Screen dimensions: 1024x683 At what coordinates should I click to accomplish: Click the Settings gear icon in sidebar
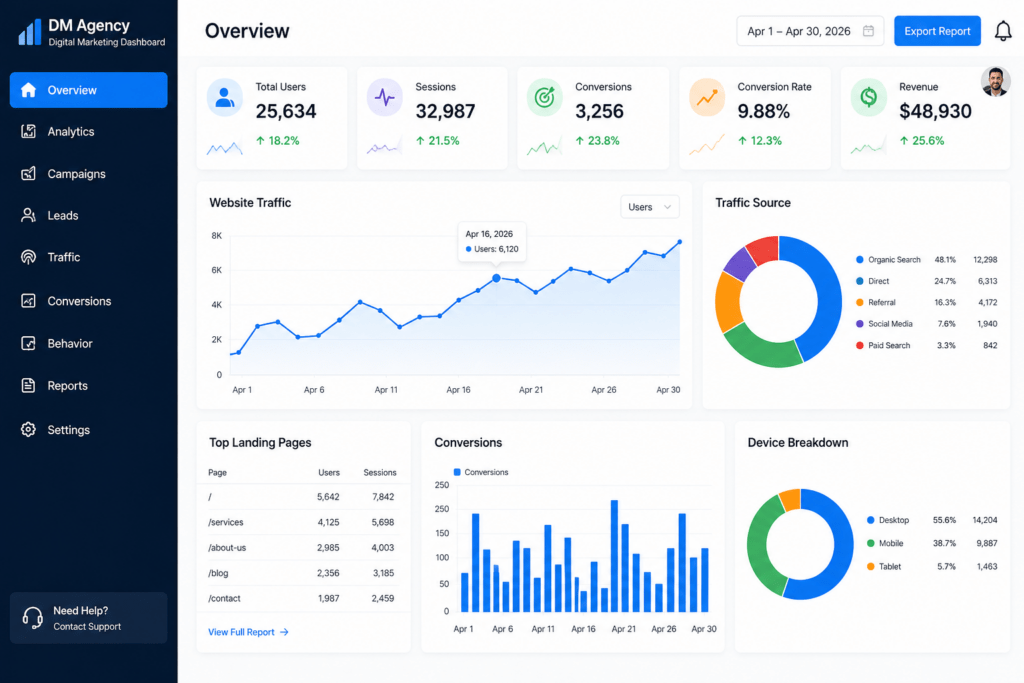(x=28, y=430)
